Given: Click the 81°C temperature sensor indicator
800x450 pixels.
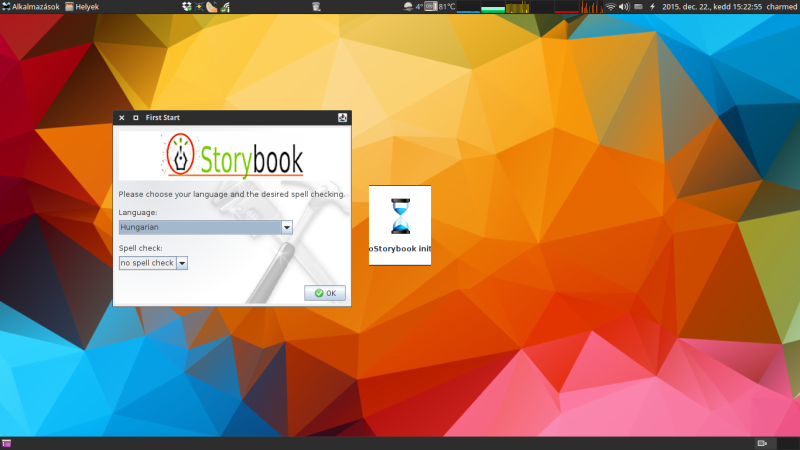Looking at the screenshot, I should 440,7.
